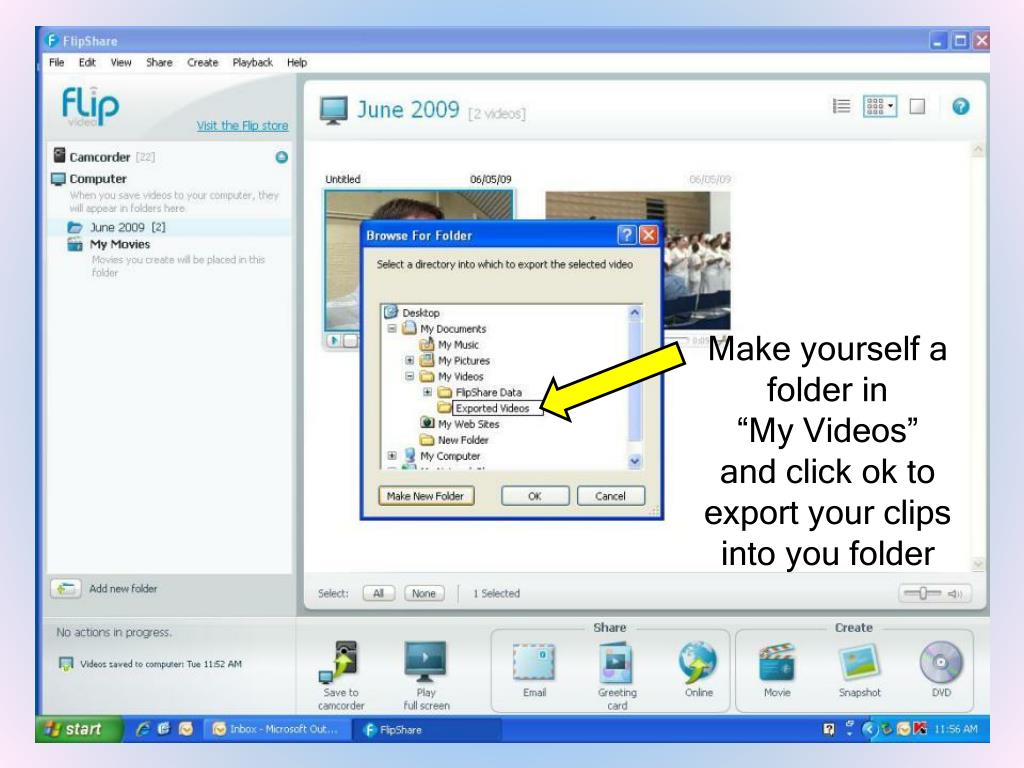The height and width of the screenshot is (768, 1024).
Task: Visit the Flip store link
Action: [242, 125]
